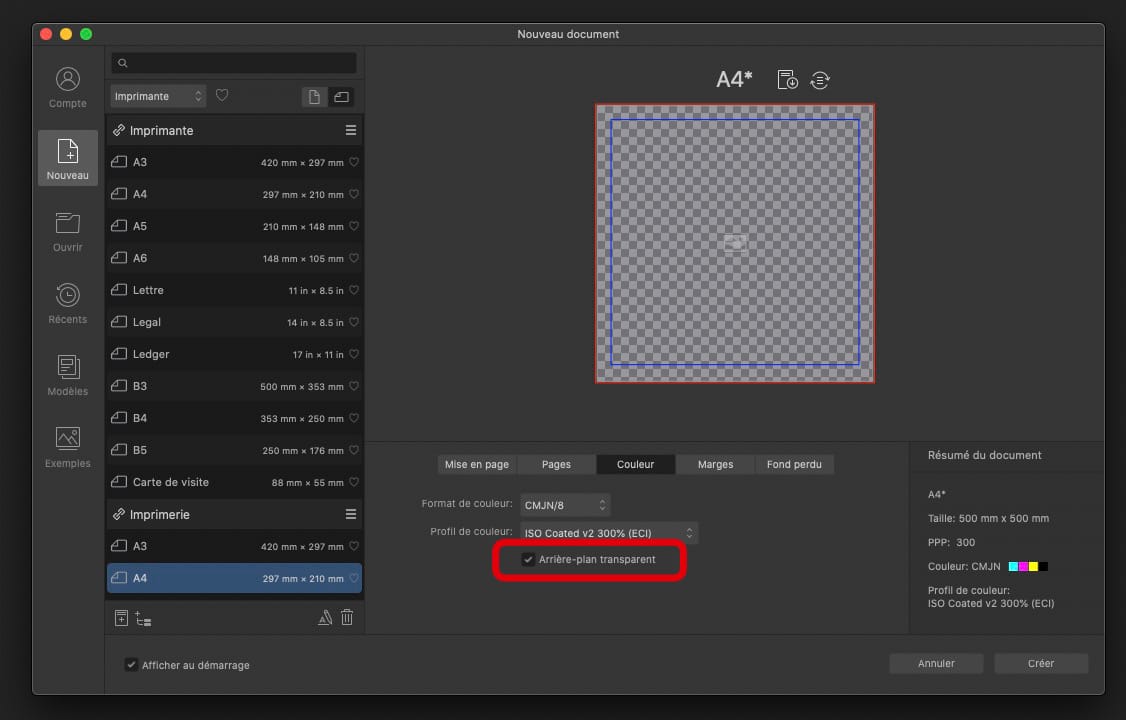Favorite the Lettre preset heart
This screenshot has height=720, width=1126.
pos(354,290)
